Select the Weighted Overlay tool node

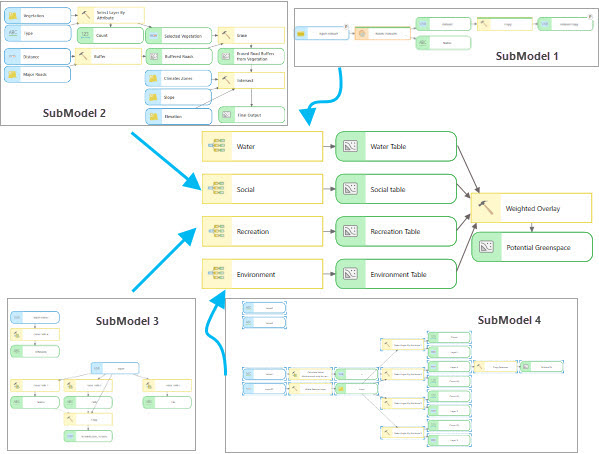click(x=531, y=208)
